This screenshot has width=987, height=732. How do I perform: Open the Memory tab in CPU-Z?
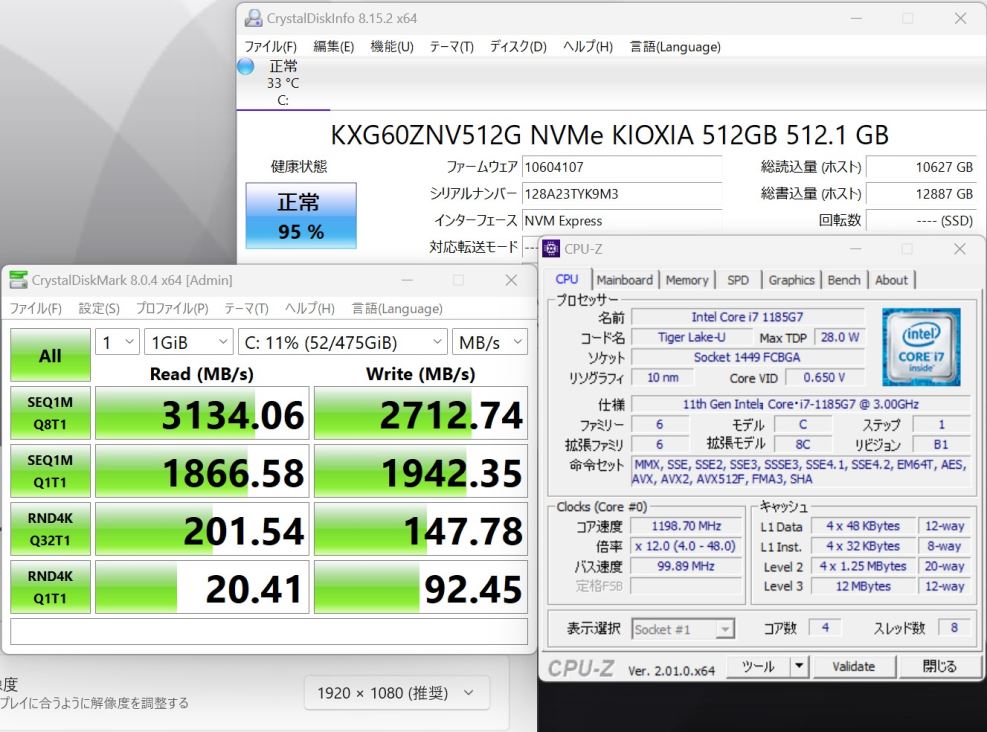point(687,280)
